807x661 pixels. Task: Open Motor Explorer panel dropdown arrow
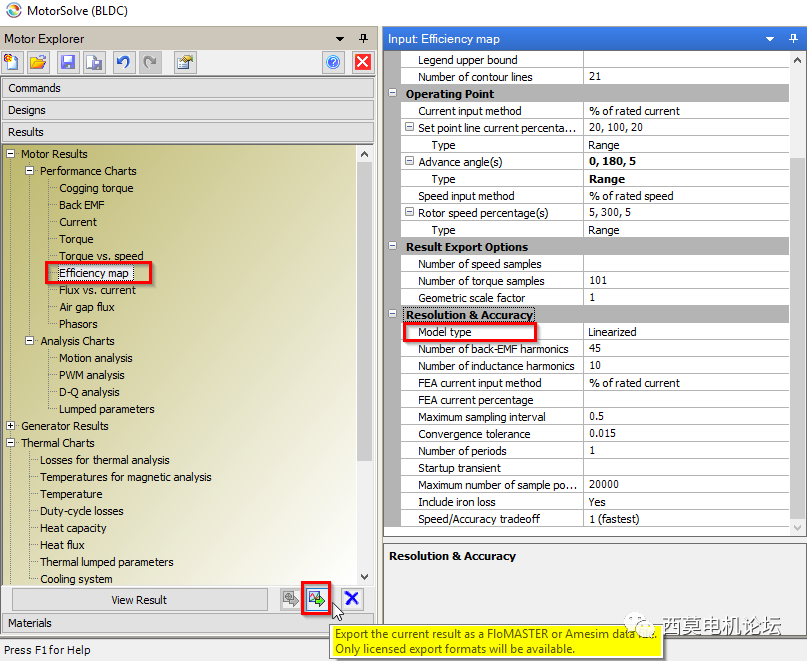(x=340, y=39)
